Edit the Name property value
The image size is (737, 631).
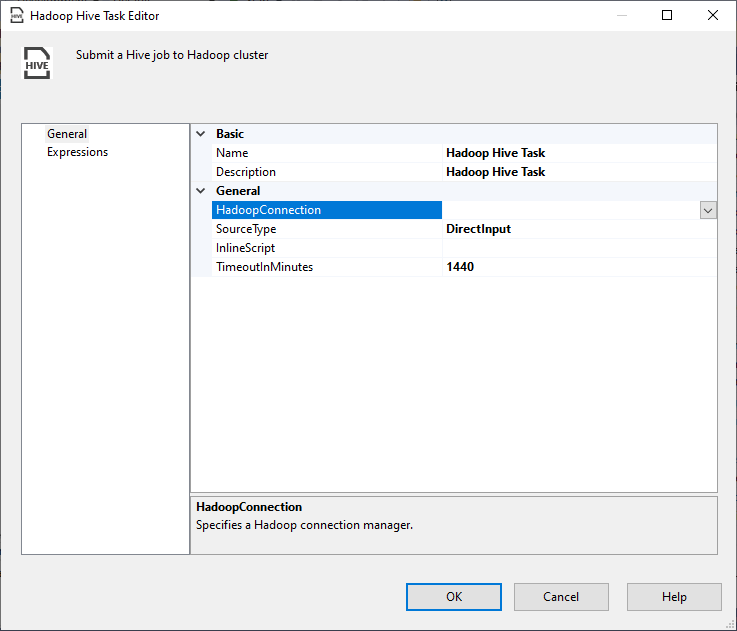click(579, 153)
